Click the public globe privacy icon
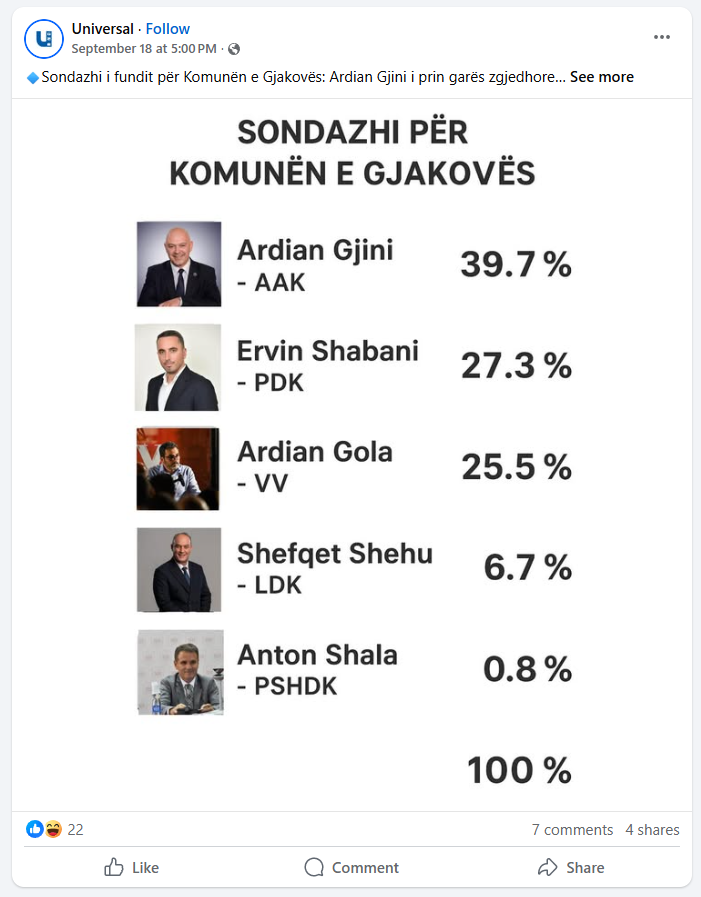The height and width of the screenshot is (897, 701). [x=234, y=49]
